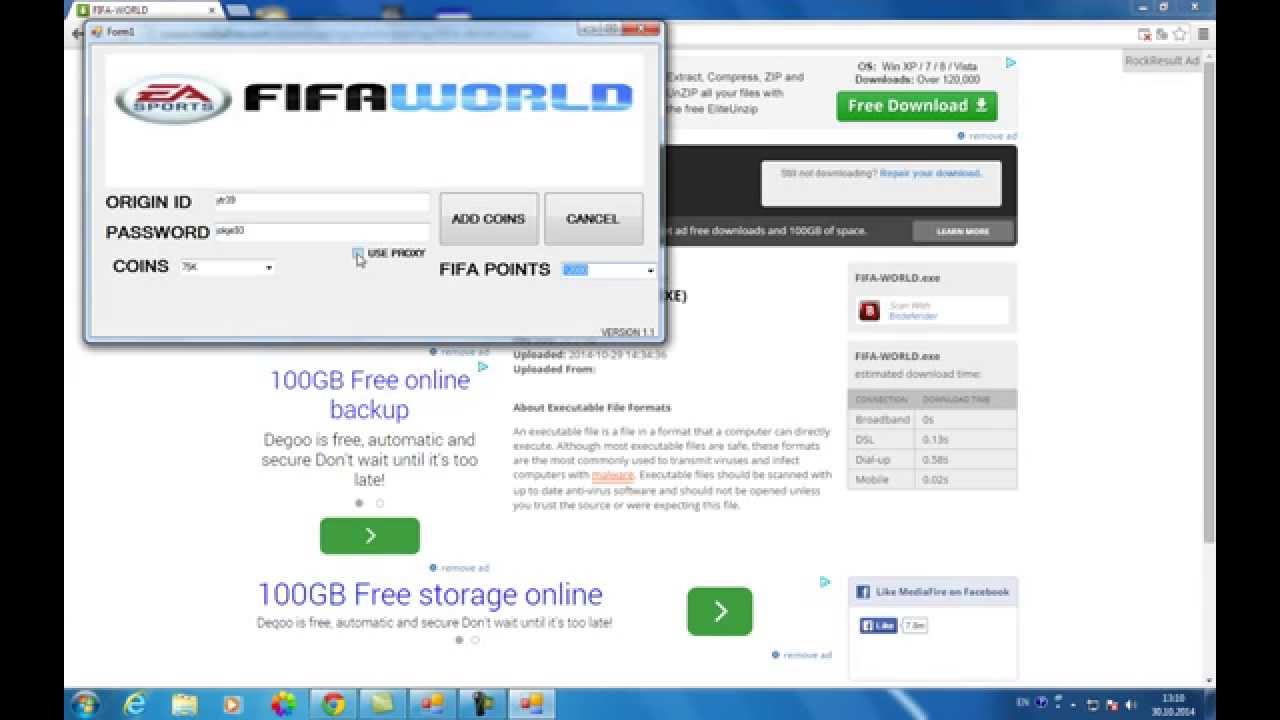Viewport: 1280px width, 720px height.
Task: Open AdChoices icon on bottom storage ad
Action: point(825,582)
